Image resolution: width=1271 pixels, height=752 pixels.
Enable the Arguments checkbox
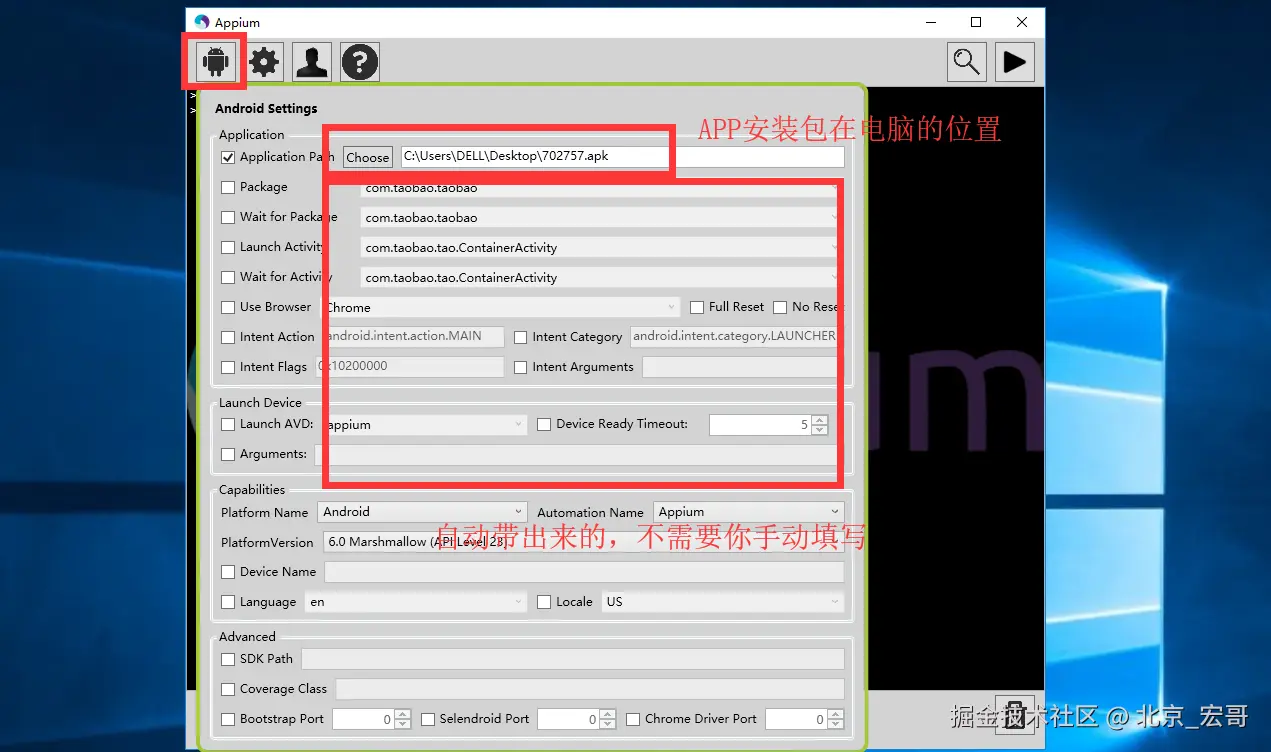pyautogui.click(x=228, y=454)
